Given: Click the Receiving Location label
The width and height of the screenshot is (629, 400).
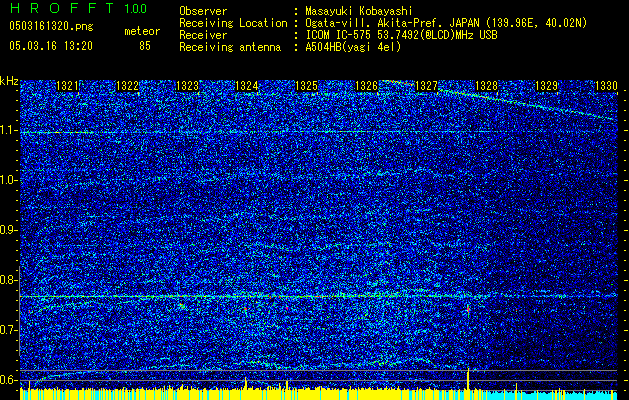Looking at the screenshot, I should pyautogui.click(x=233, y=23).
